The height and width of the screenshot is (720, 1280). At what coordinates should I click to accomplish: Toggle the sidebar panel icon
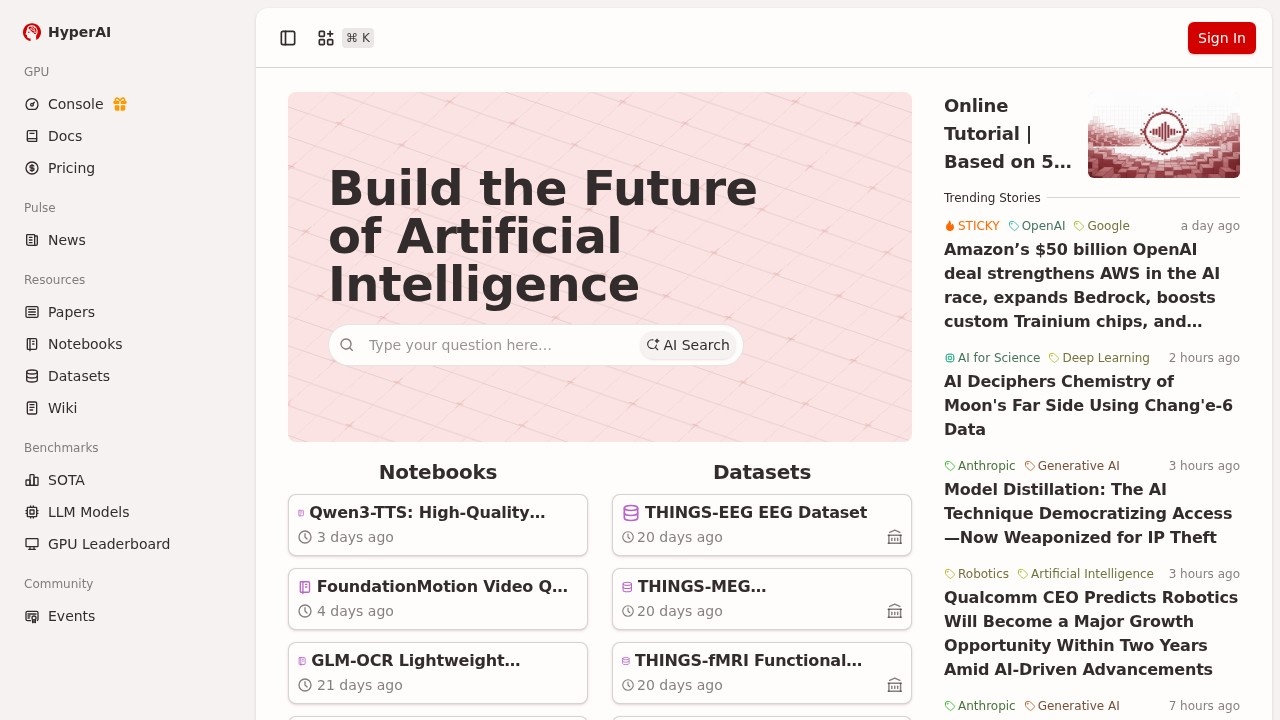[288, 38]
